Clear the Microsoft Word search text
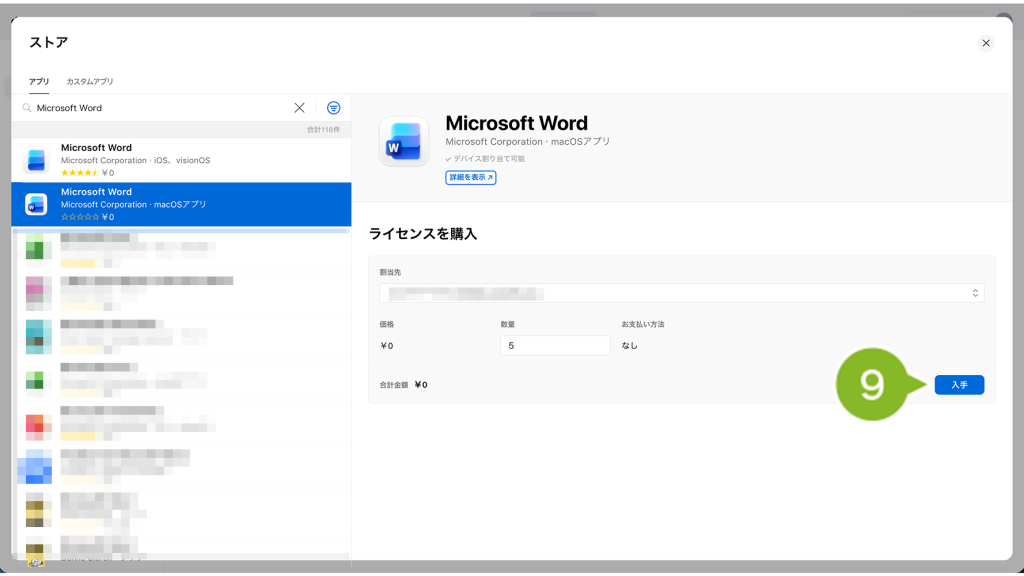 [299, 108]
